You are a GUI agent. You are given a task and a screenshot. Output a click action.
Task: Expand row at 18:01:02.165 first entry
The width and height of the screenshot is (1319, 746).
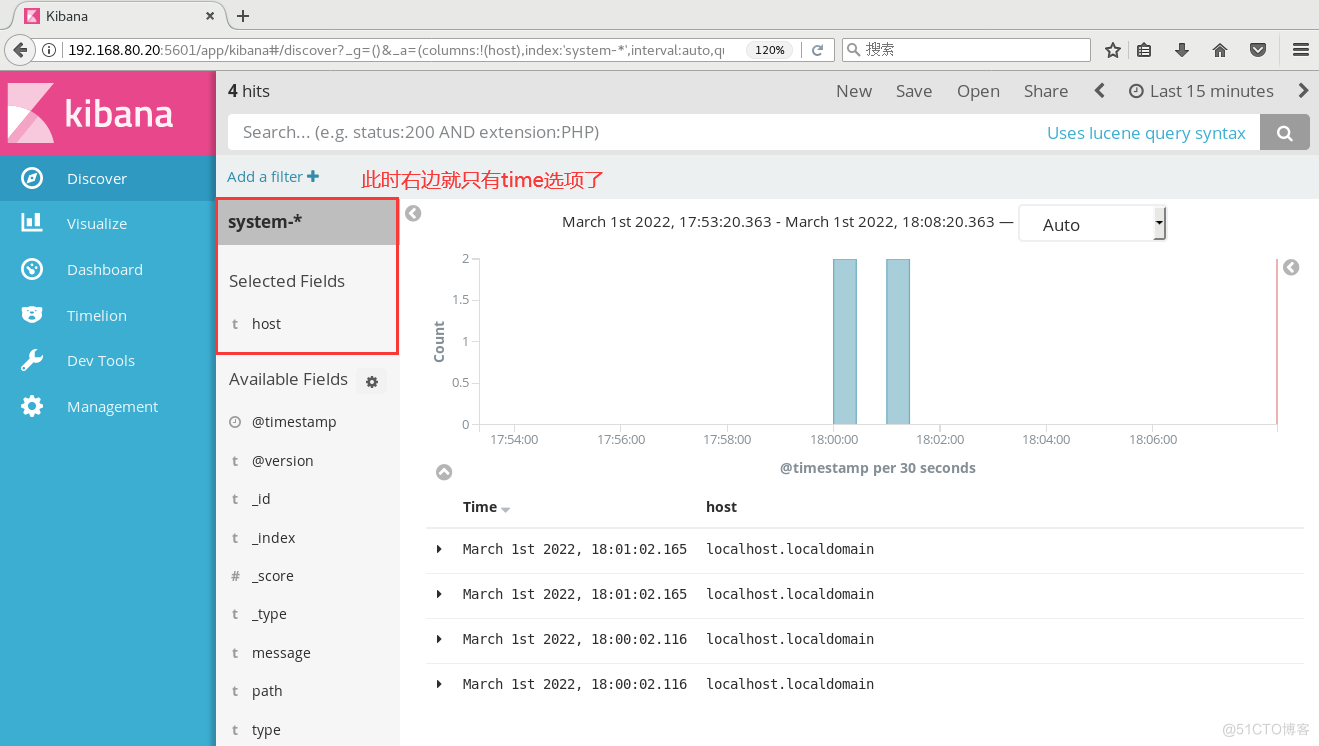click(439, 549)
